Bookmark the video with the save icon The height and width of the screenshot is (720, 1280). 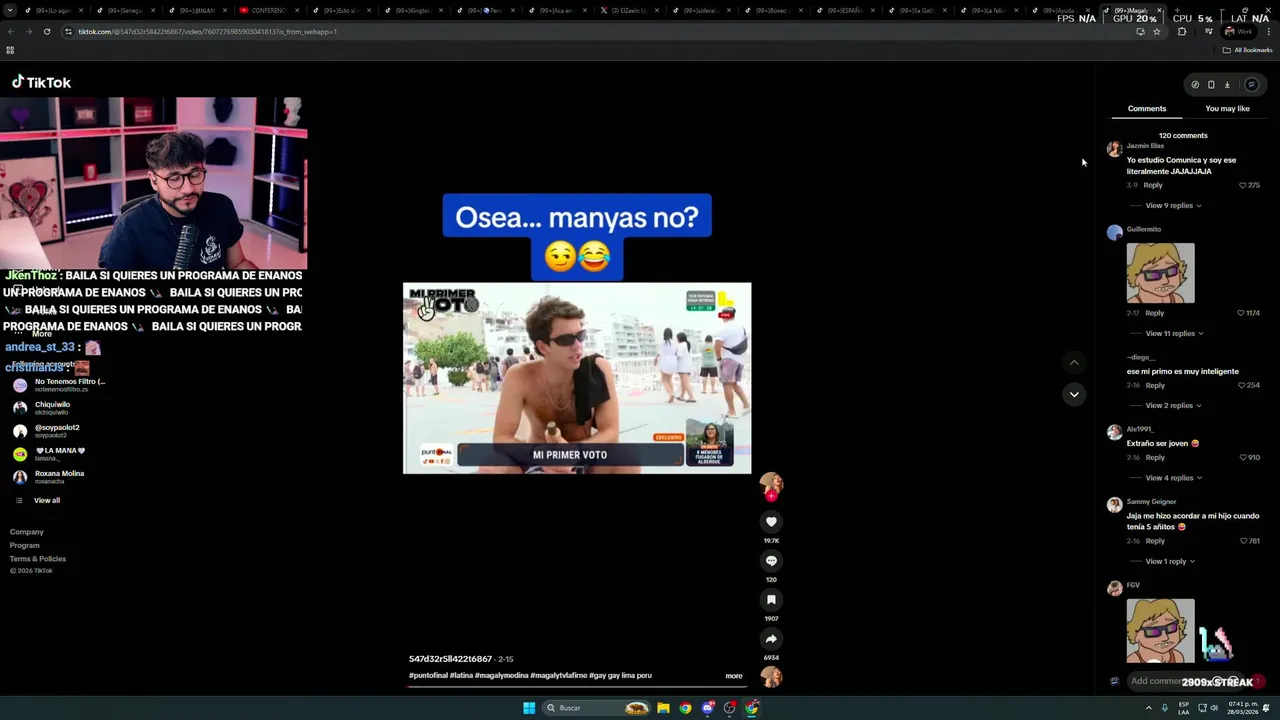[771, 599]
